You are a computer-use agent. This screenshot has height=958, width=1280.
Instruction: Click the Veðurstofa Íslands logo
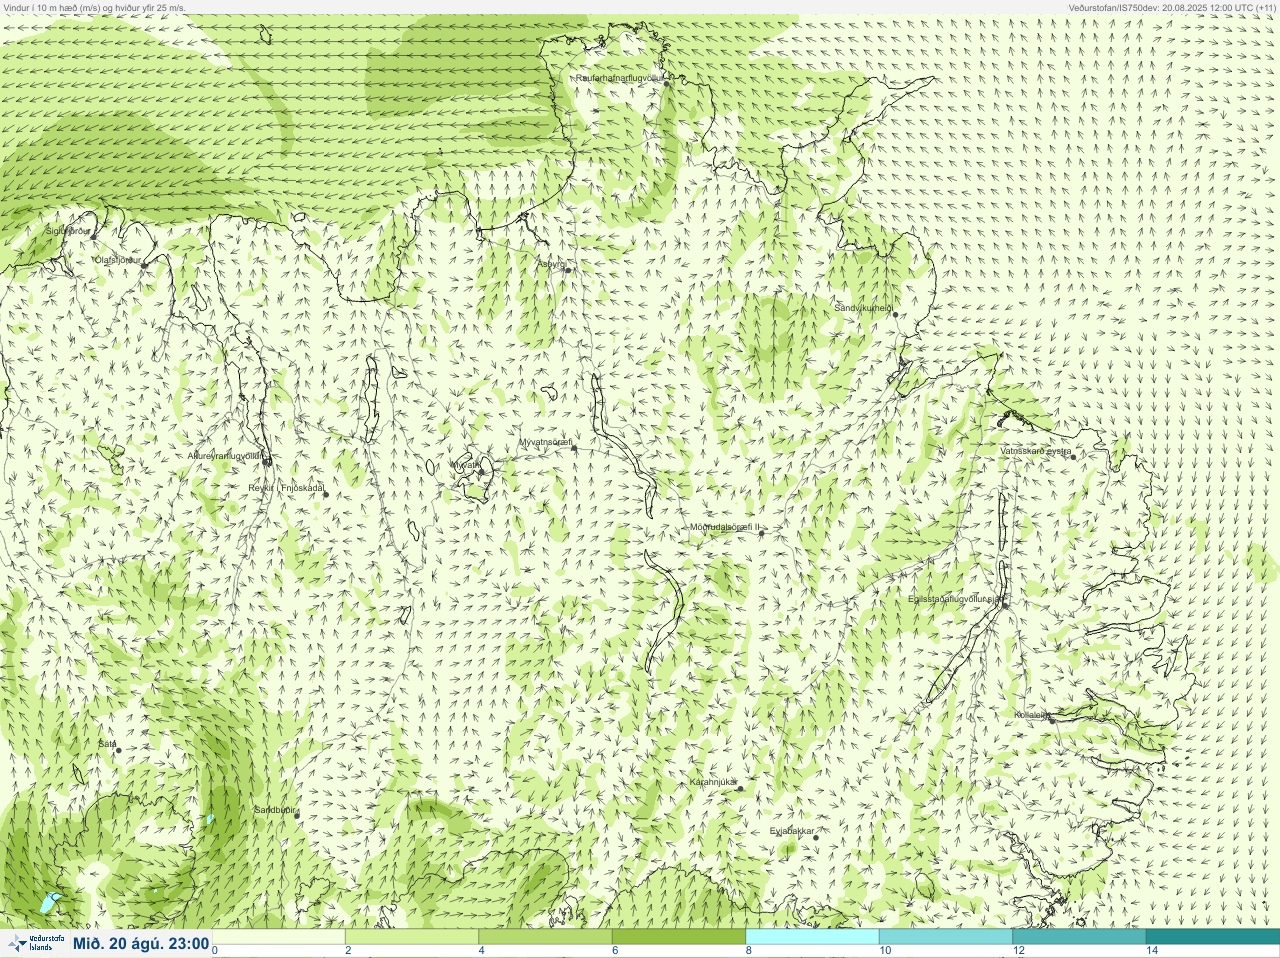point(36,943)
